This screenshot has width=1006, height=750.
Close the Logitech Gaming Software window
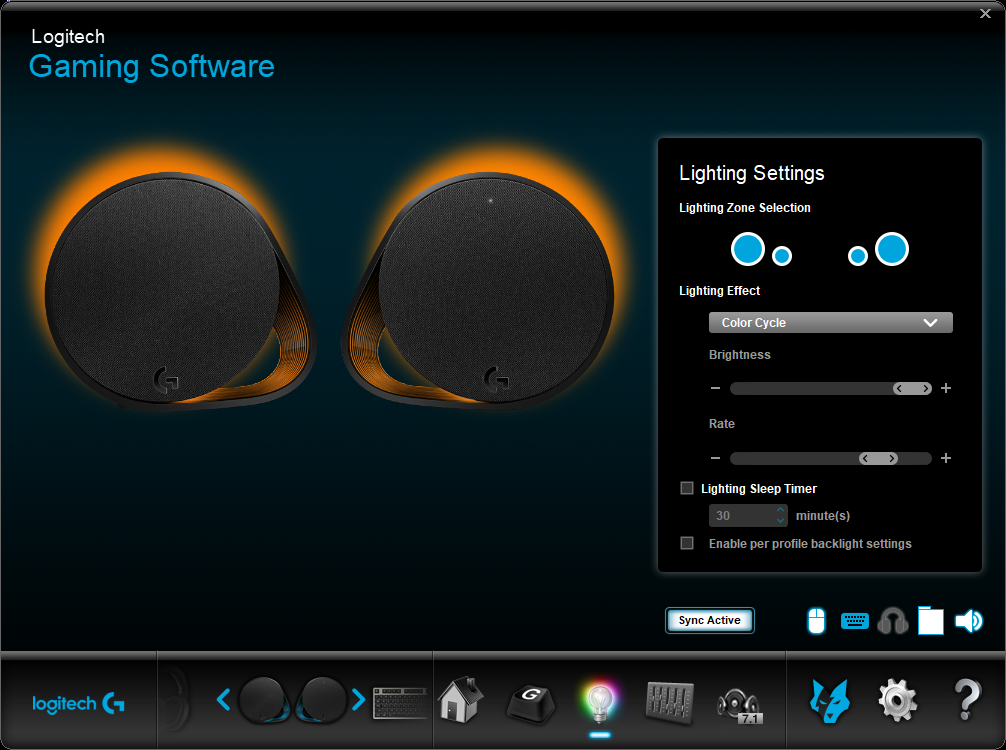click(x=985, y=13)
